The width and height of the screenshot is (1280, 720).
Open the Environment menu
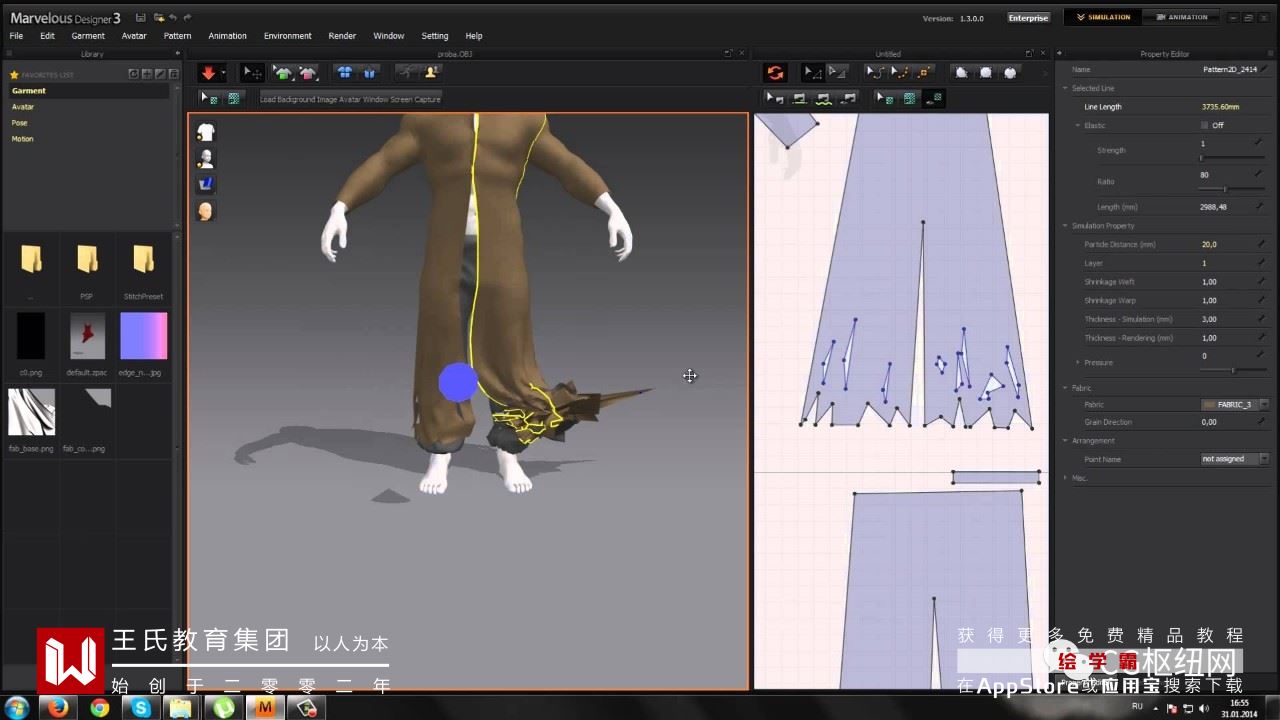(288, 36)
